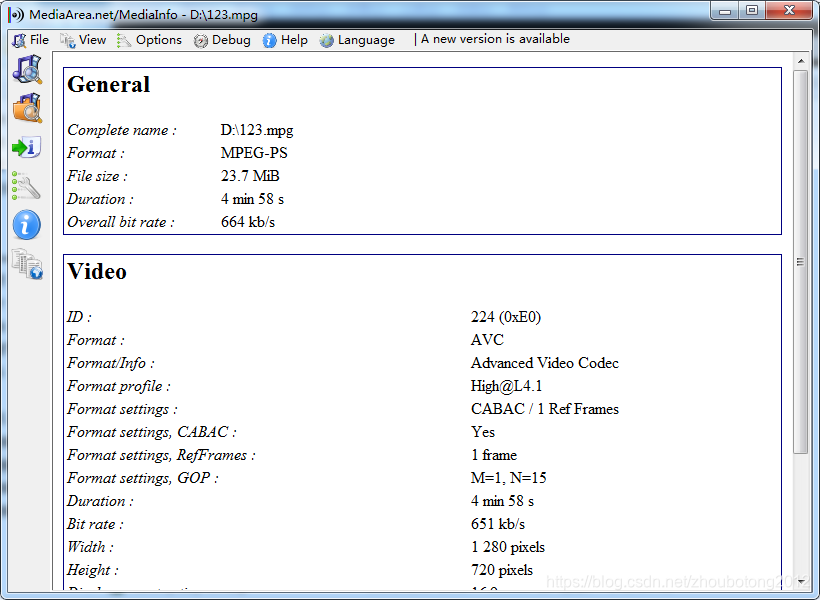Click the Open Folder sidebar icon
The height and width of the screenshot is (600, 820).
click(x=27, y=108)
